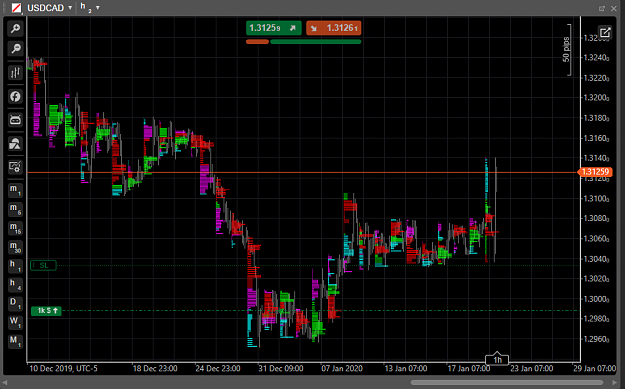This screenshot has height=389, width=625.
Task: Switch to W1 weekly timeframe
Action: [x=15, y=322]
